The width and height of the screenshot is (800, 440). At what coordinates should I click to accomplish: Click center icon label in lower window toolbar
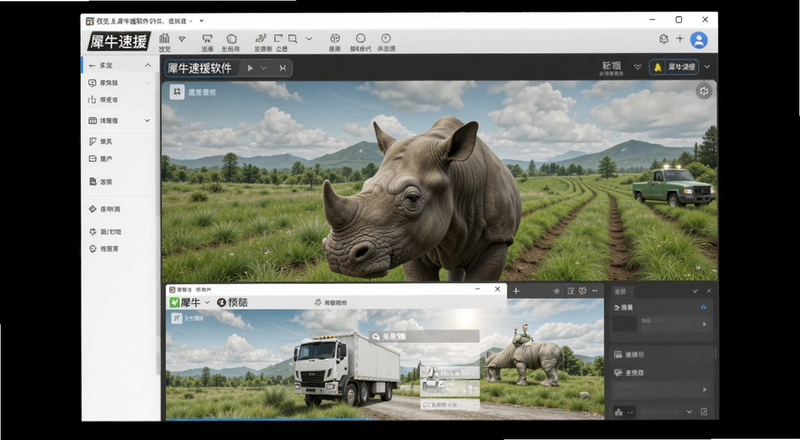(x=331, y=302)
